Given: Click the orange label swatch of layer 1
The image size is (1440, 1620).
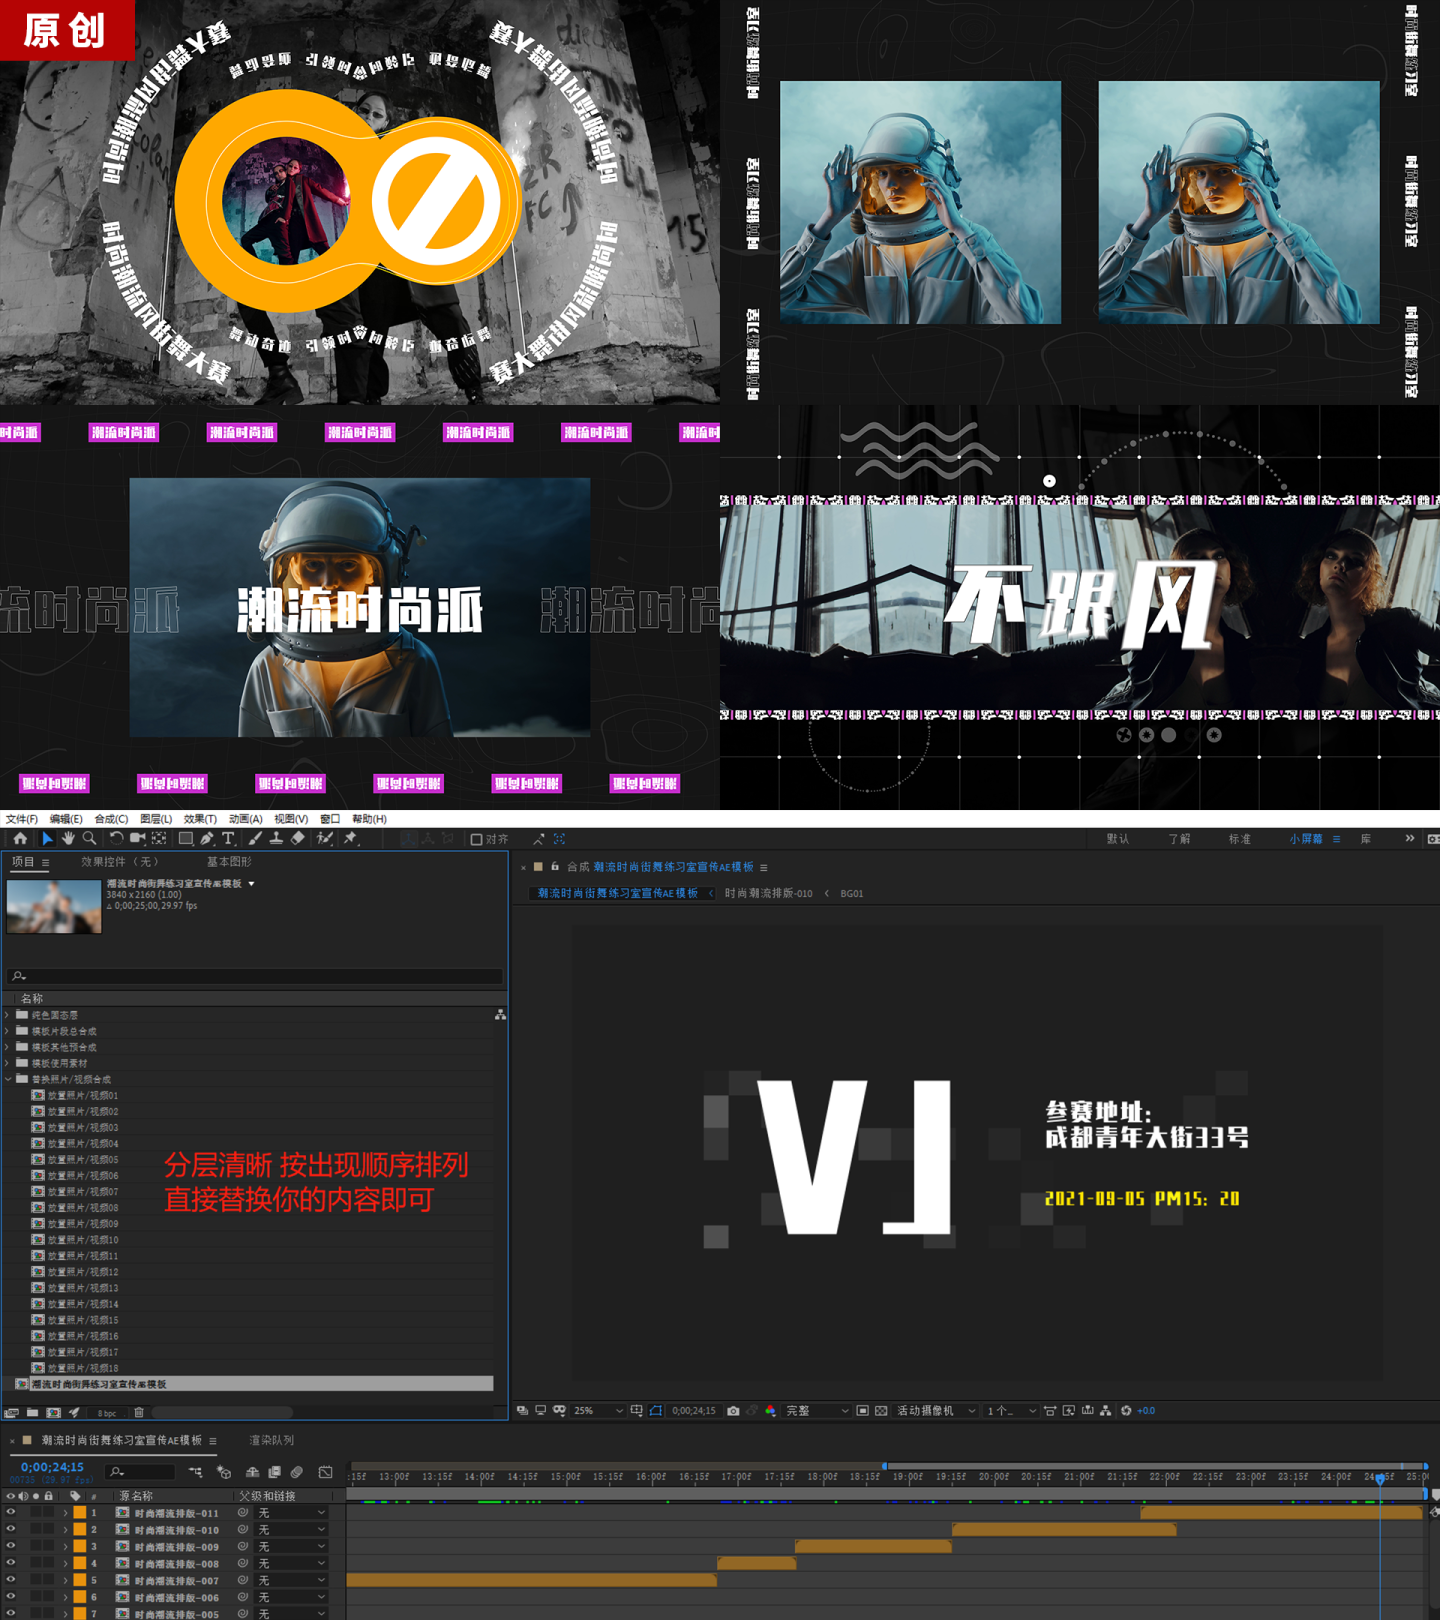Looking at the screenshot, I should (79, 1513).
